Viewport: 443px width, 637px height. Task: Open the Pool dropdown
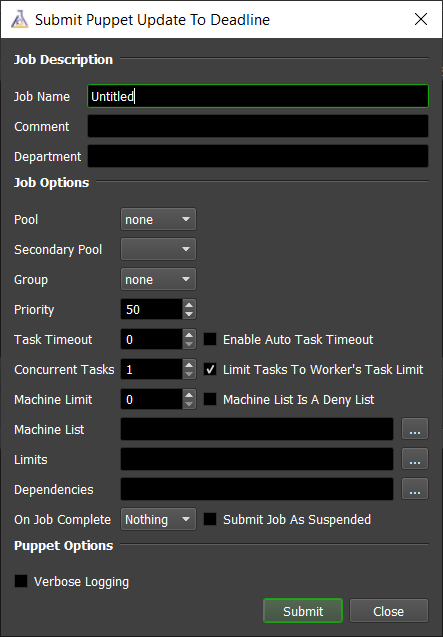point(158,219)
